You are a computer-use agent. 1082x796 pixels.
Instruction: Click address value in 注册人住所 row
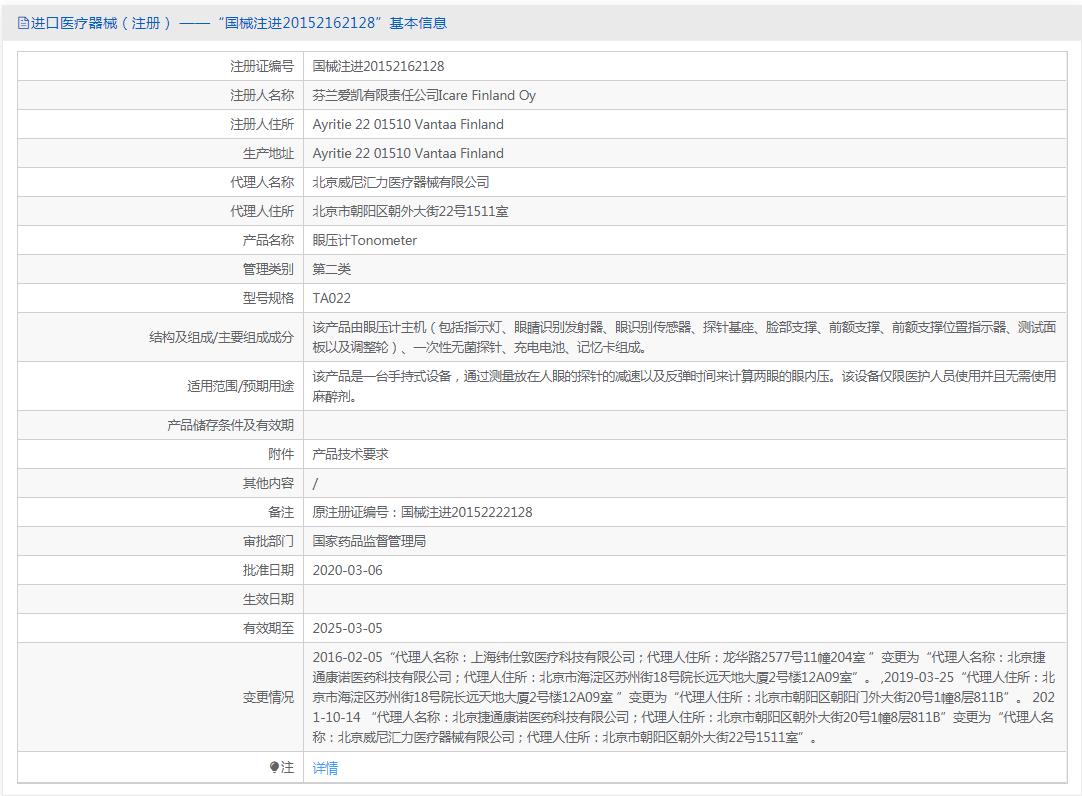point(408,124)
